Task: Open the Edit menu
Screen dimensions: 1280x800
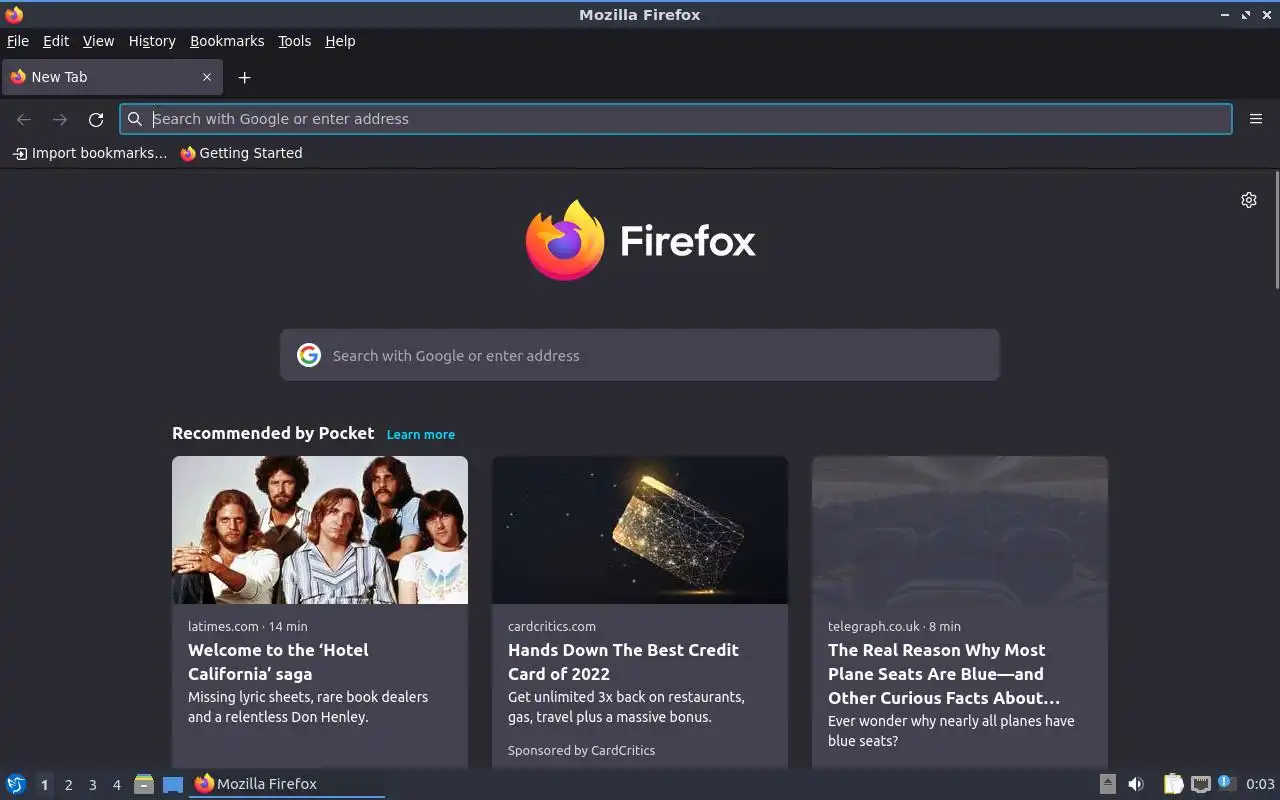Action: point(56,41)
